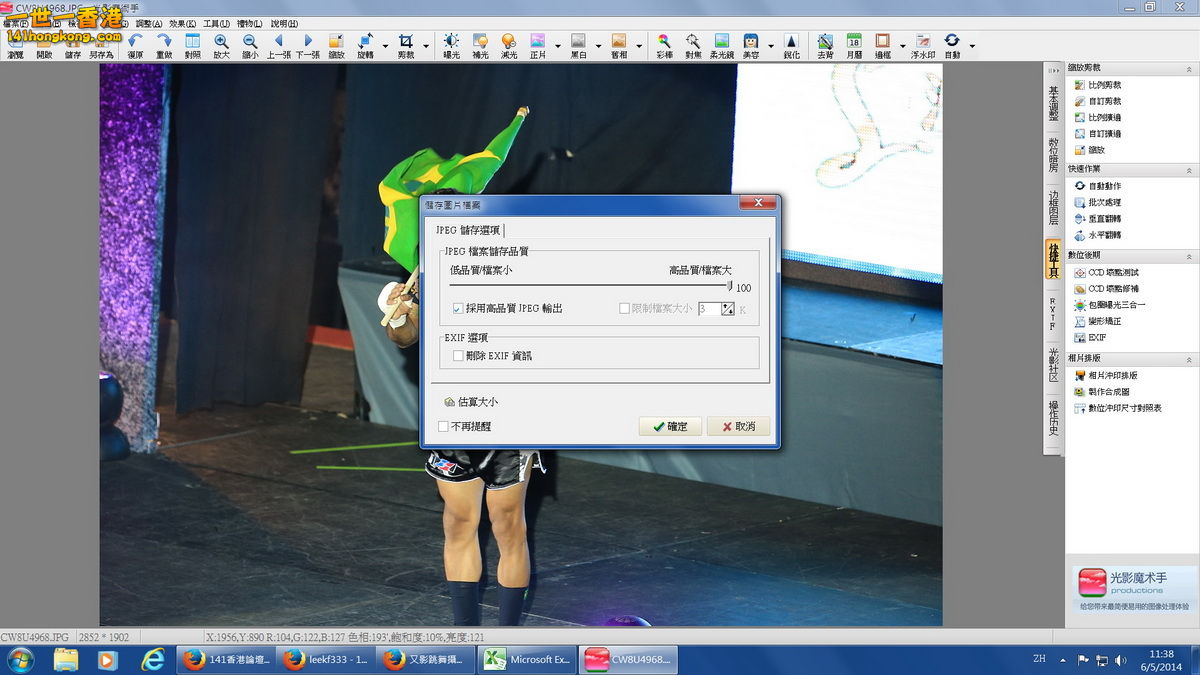Screen dimensions: 1200x675
Task: Cancel the dialog with 取消 button
Action: point(738,426)
